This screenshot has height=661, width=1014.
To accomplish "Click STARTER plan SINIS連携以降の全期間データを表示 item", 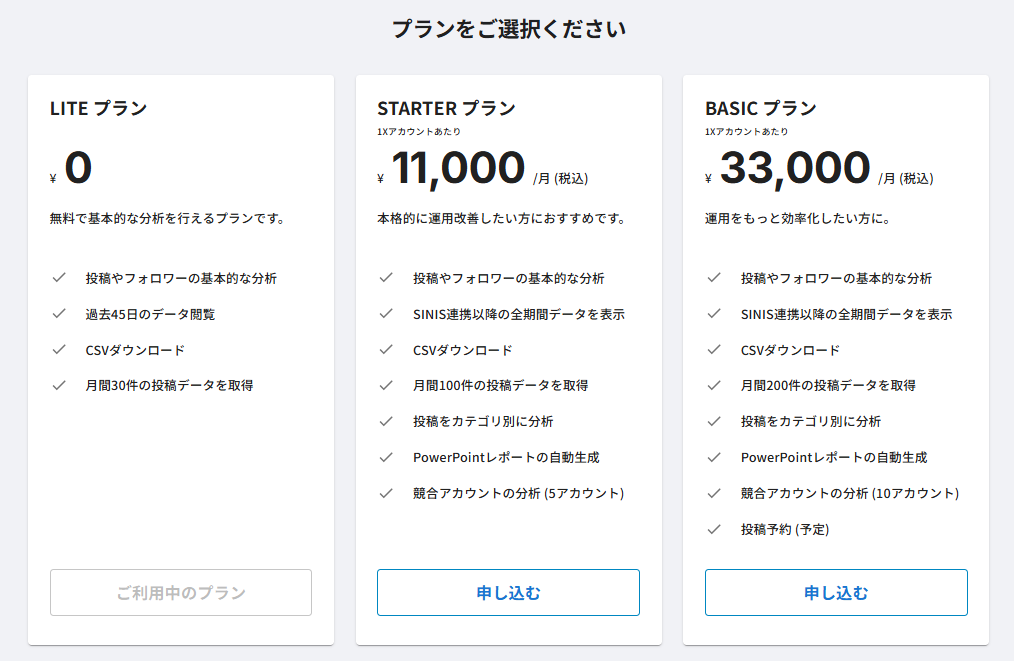I will tap(519, 314).
